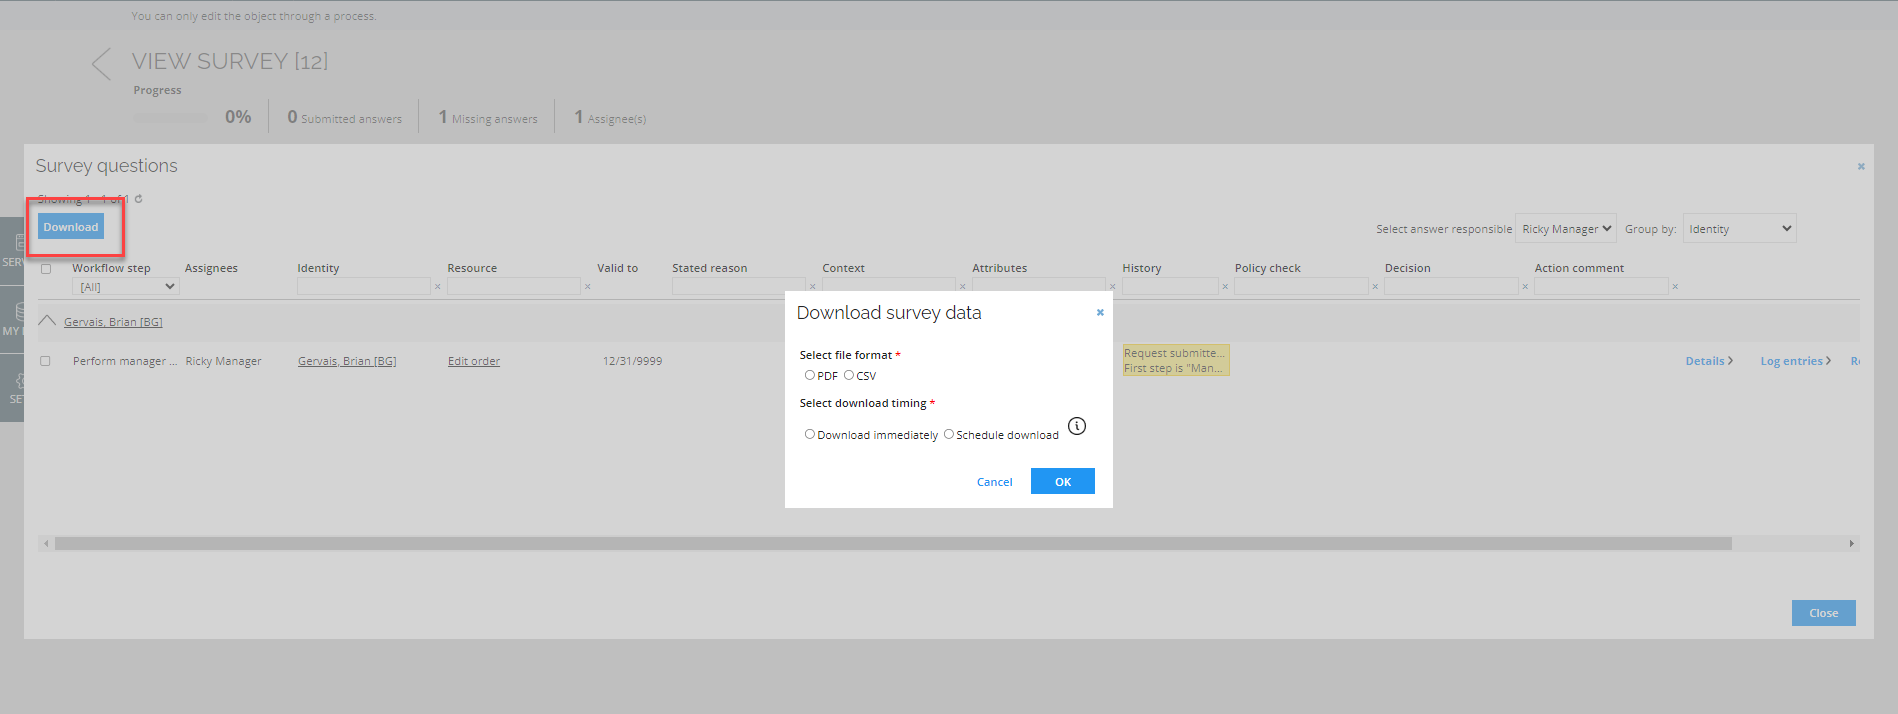Select PDF file format

pyautogui.click(x=810, y=375)
